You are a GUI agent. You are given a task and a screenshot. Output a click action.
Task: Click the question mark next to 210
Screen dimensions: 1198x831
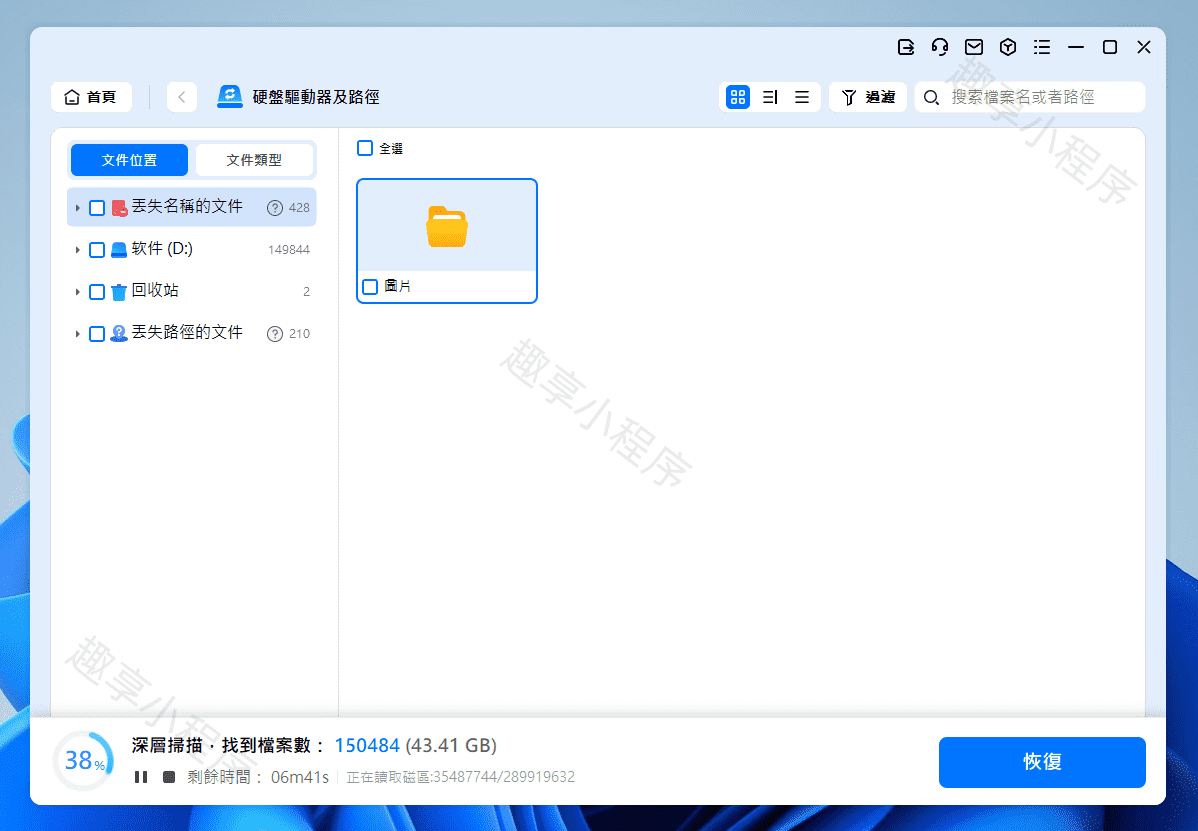point(274,334)
